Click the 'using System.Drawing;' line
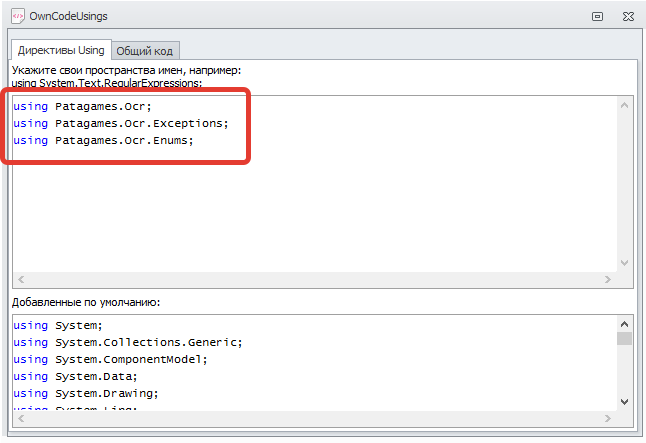 (86, 393)
